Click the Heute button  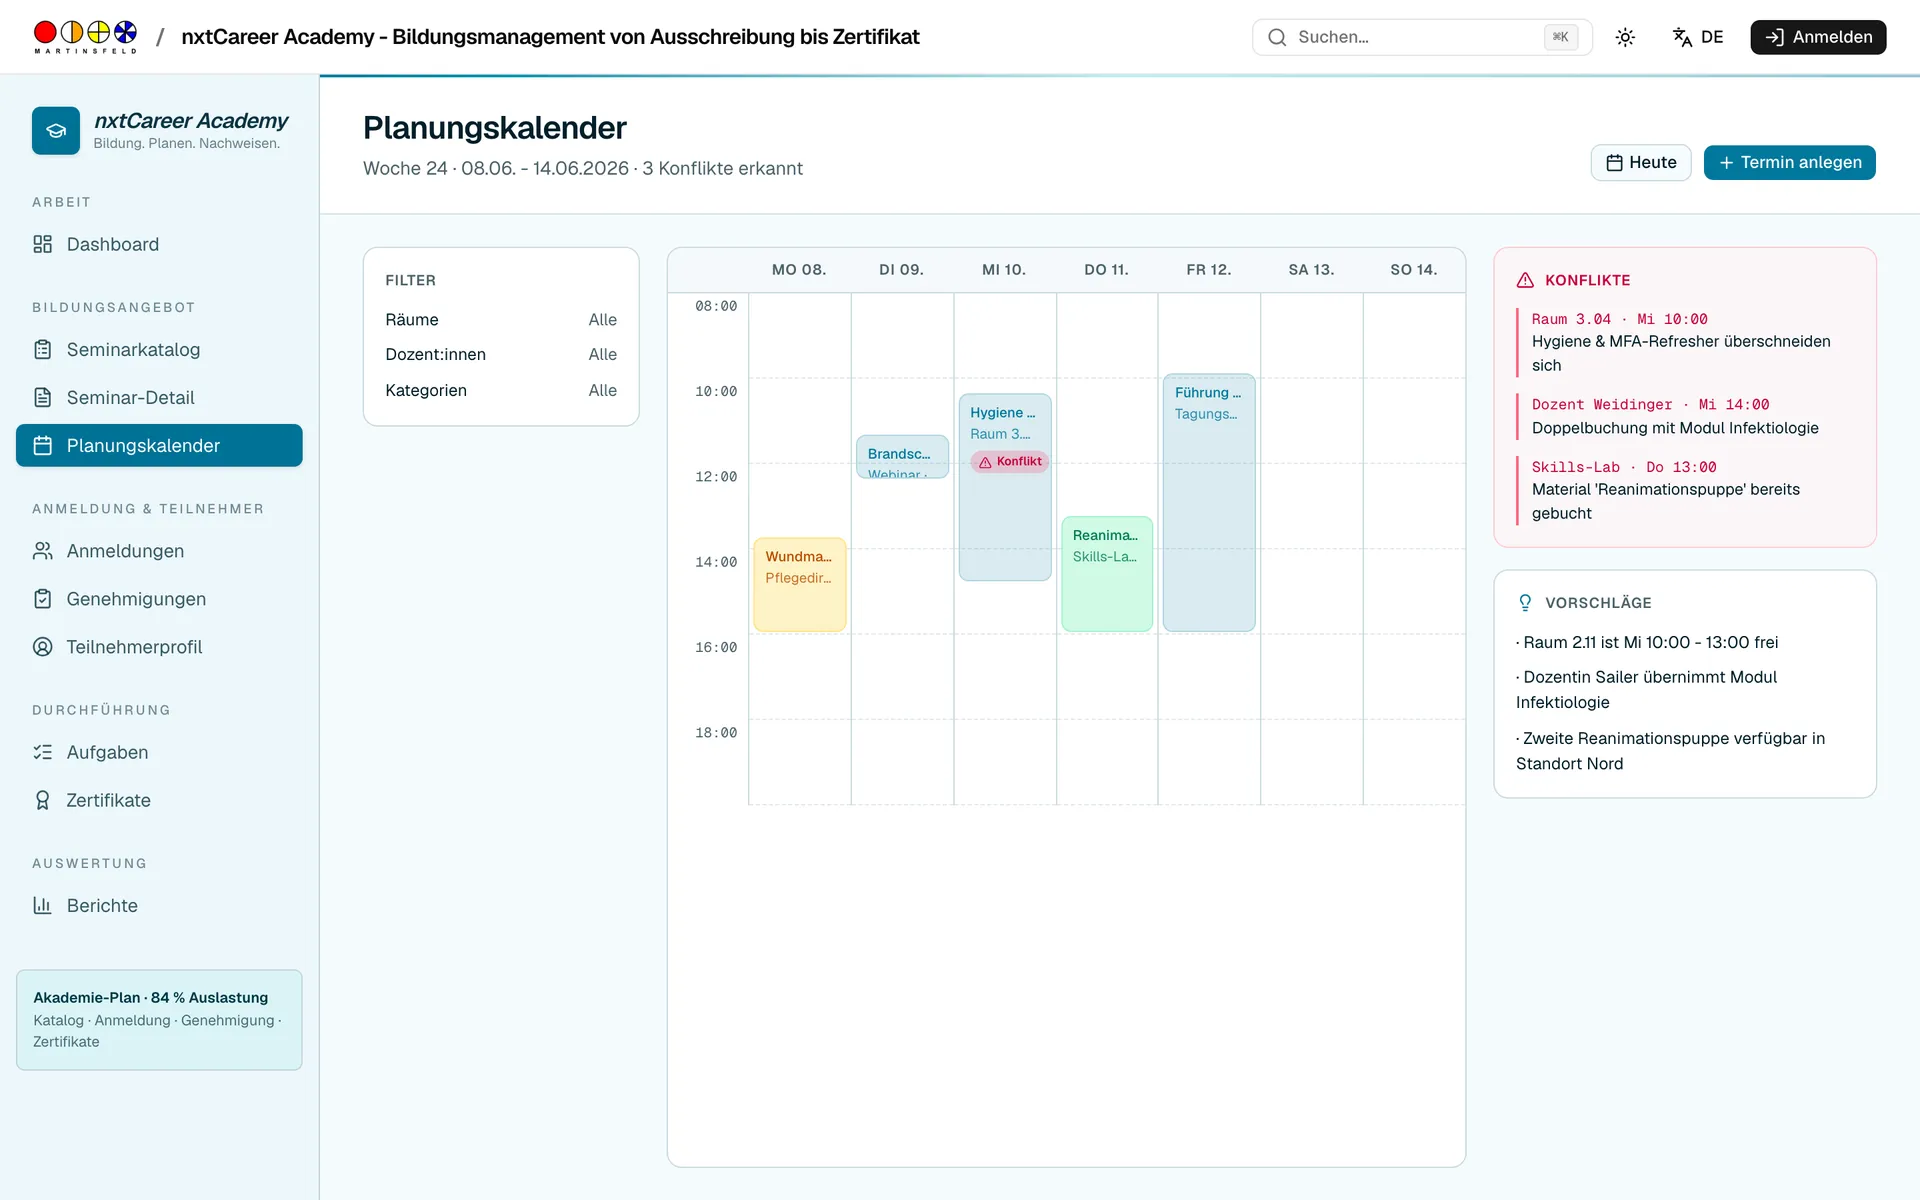[x=1641, y=163]
